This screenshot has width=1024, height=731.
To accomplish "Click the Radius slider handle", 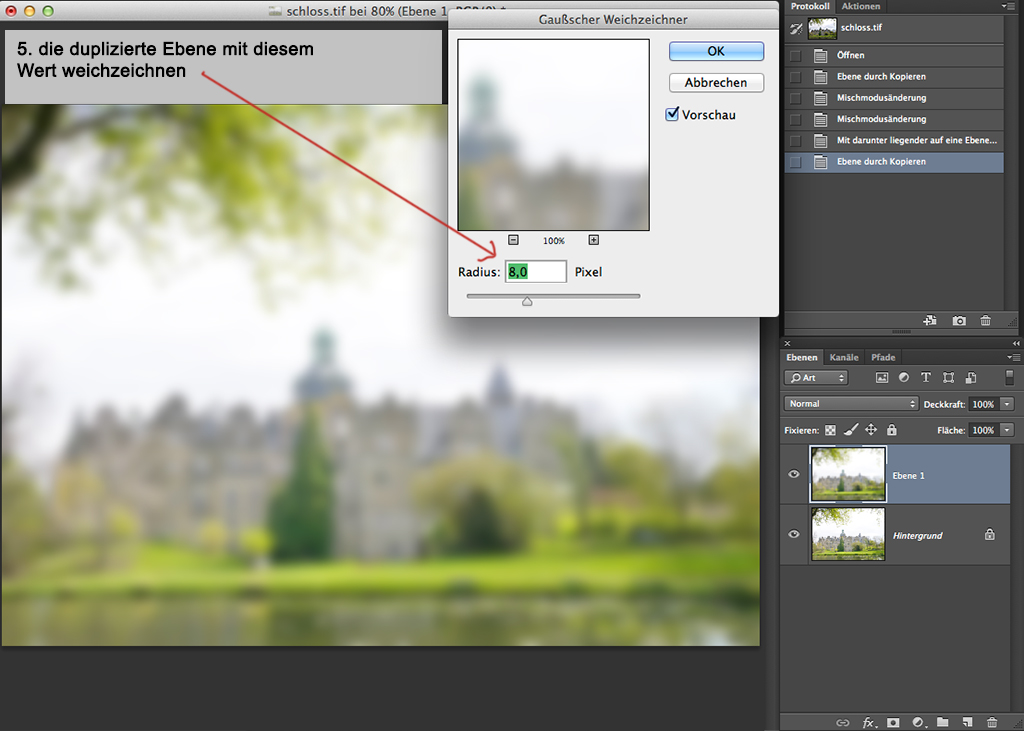I will click(527, 301).
